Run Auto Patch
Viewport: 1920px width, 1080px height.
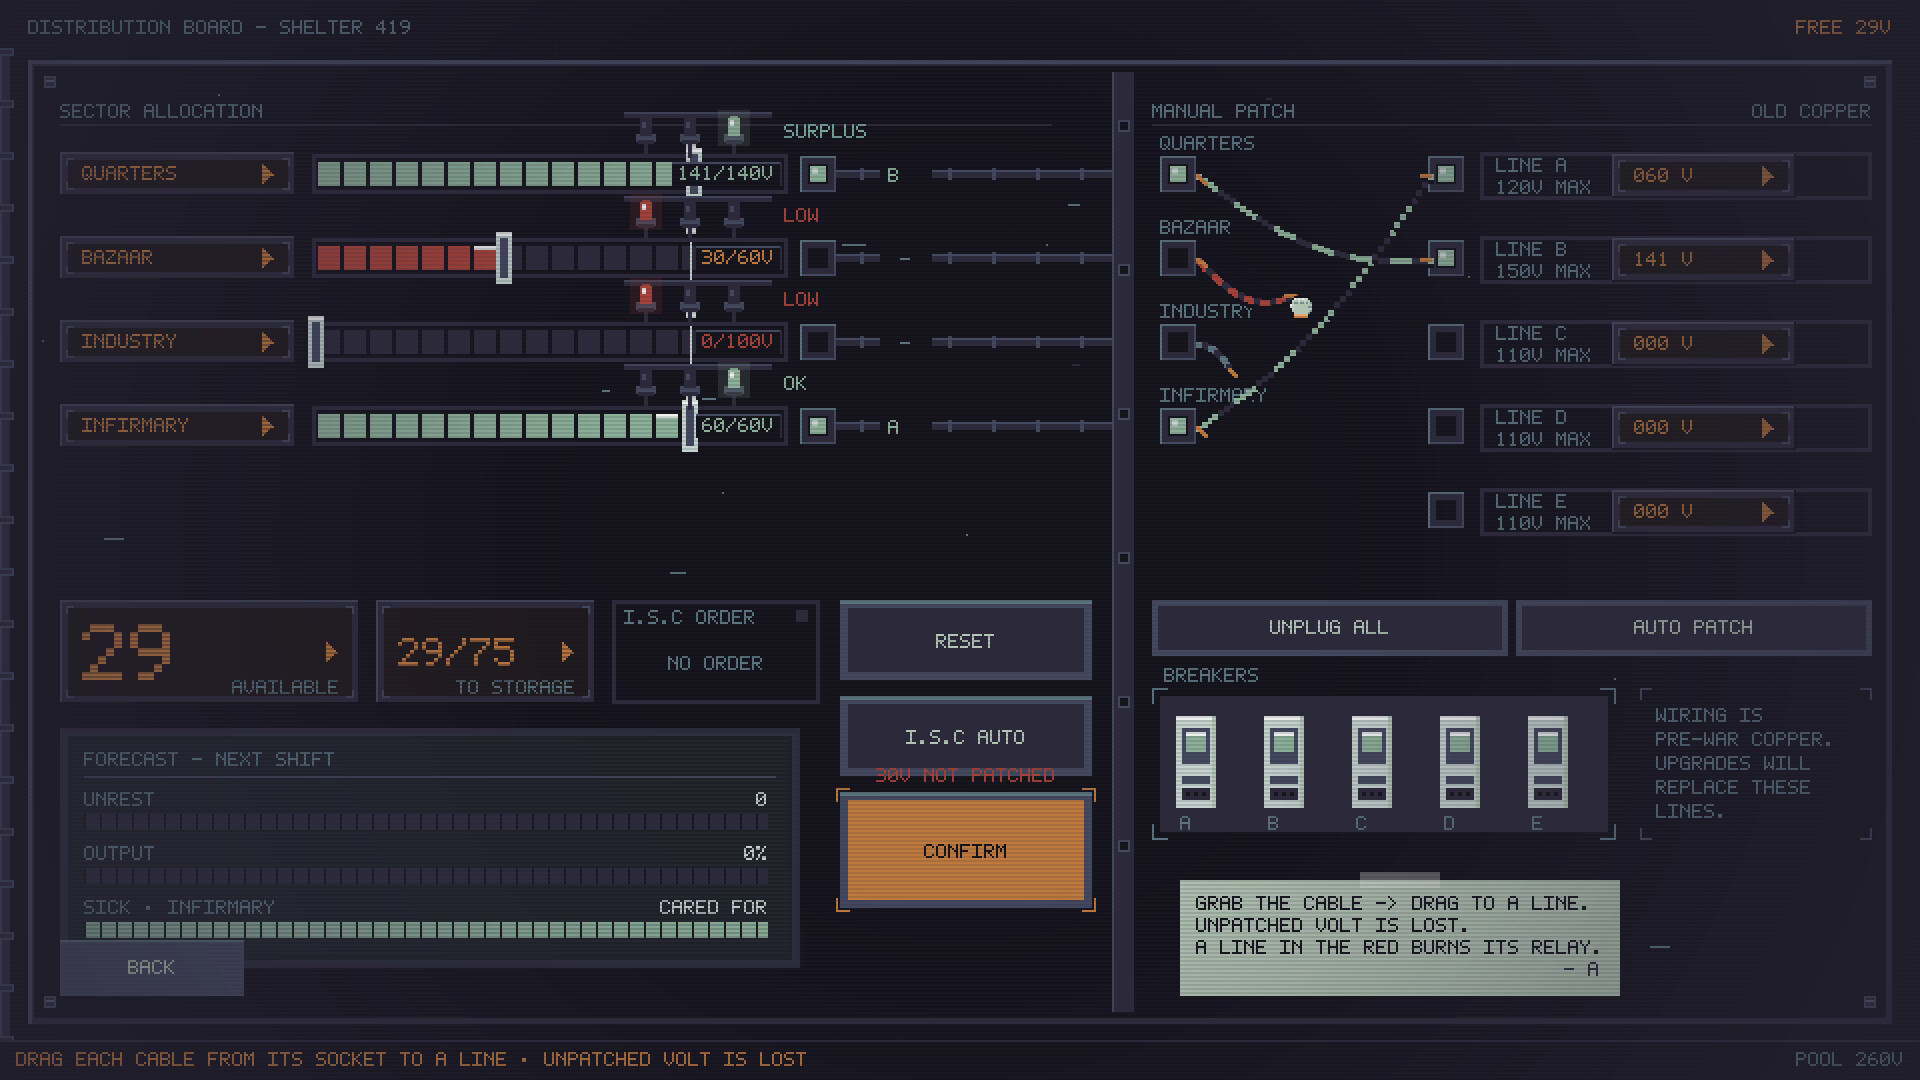click(1693, 627)
